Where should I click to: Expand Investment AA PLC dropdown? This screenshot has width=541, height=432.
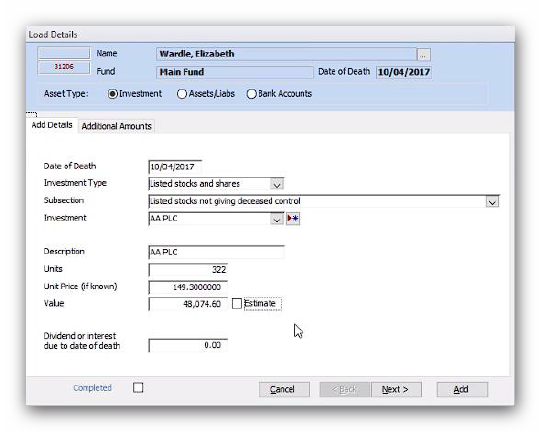tap(277, 219)
